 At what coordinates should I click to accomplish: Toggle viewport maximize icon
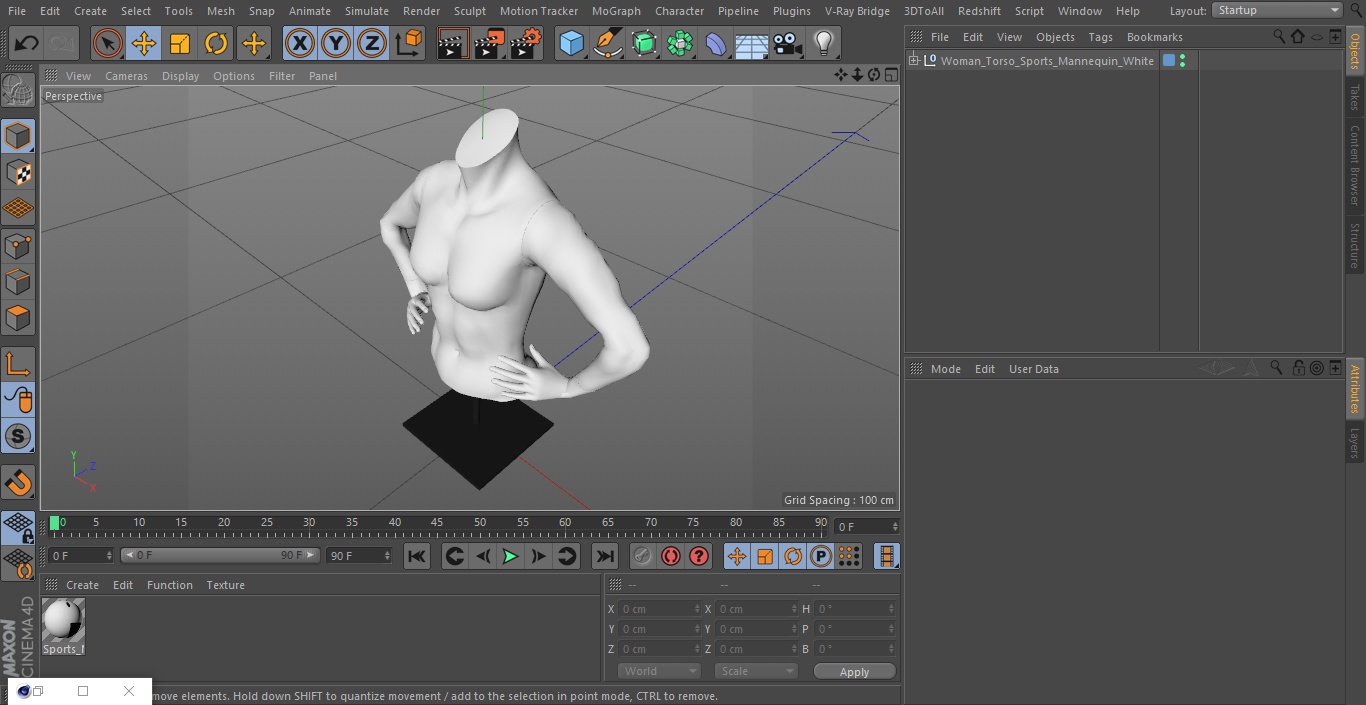[x=890, y=75]
